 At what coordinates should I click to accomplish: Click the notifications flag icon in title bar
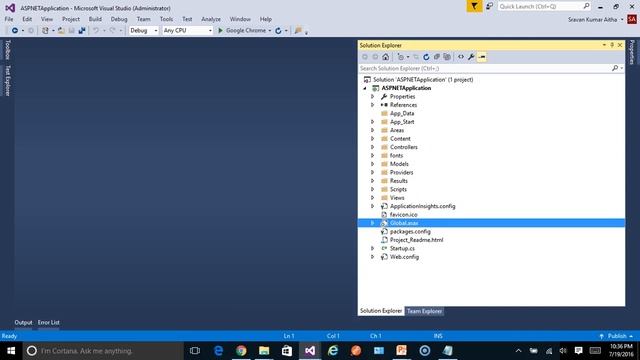click(x=474, y=6)
